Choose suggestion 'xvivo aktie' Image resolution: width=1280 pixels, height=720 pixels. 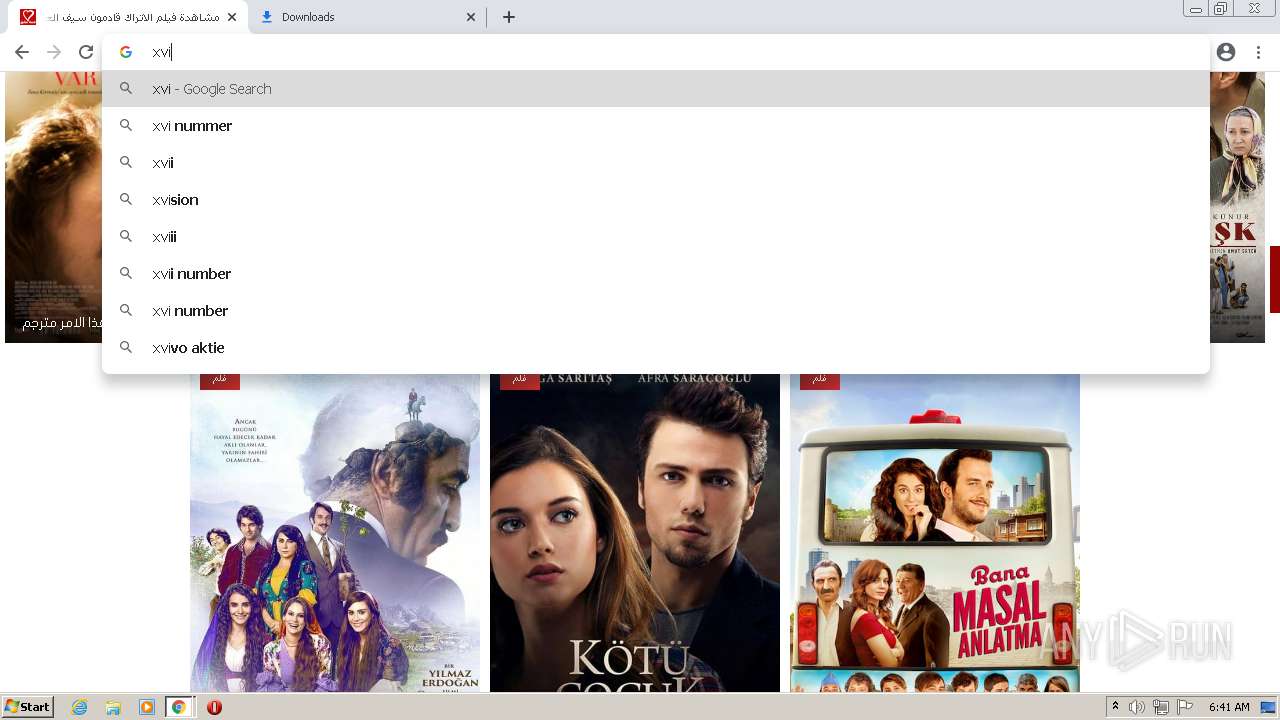click(x=656, y=348)
